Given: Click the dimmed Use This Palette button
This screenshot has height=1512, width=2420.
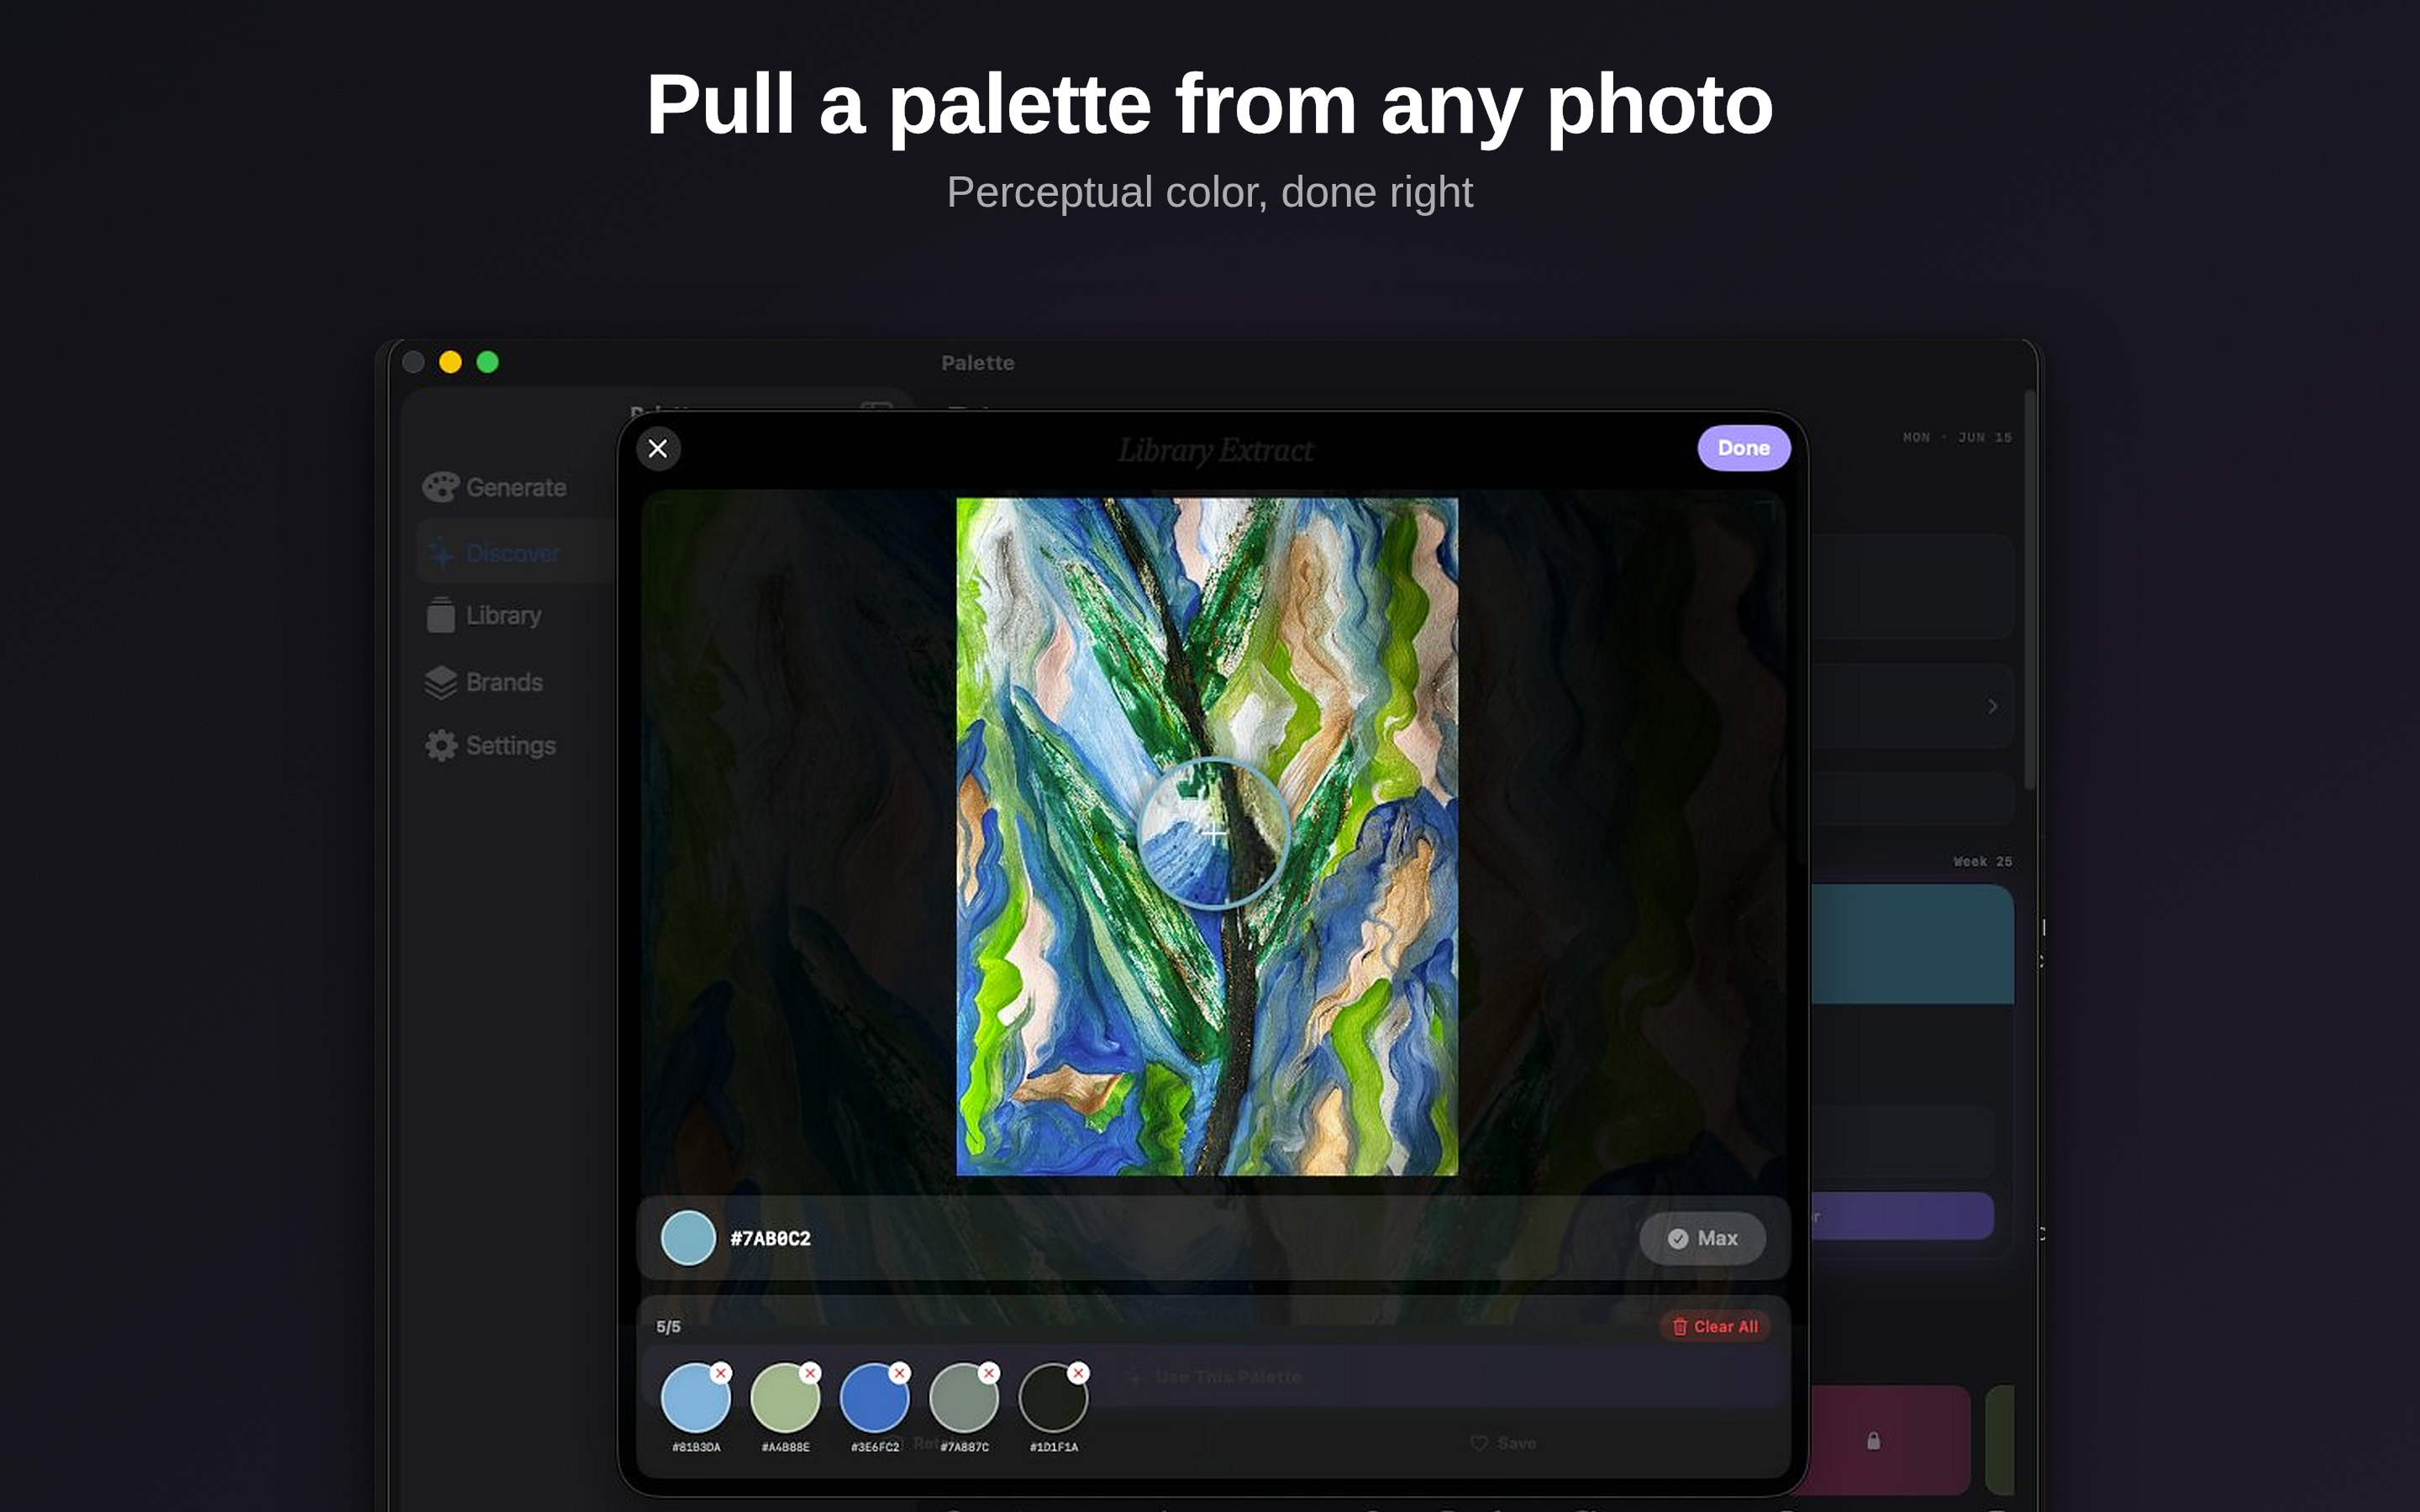Looking at the screenshot, I should coord(1216,1377).
